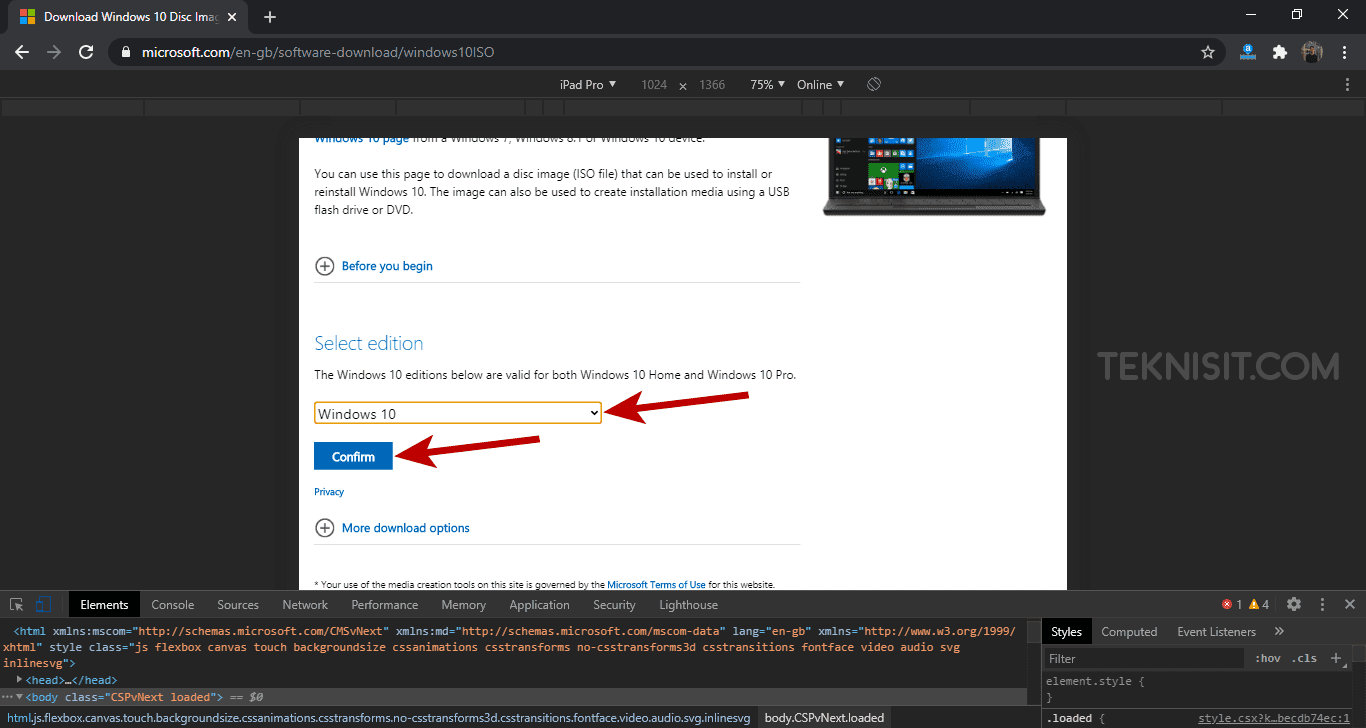Click the laptop product image
1366x728 pixels.
(x=933, y=176)
